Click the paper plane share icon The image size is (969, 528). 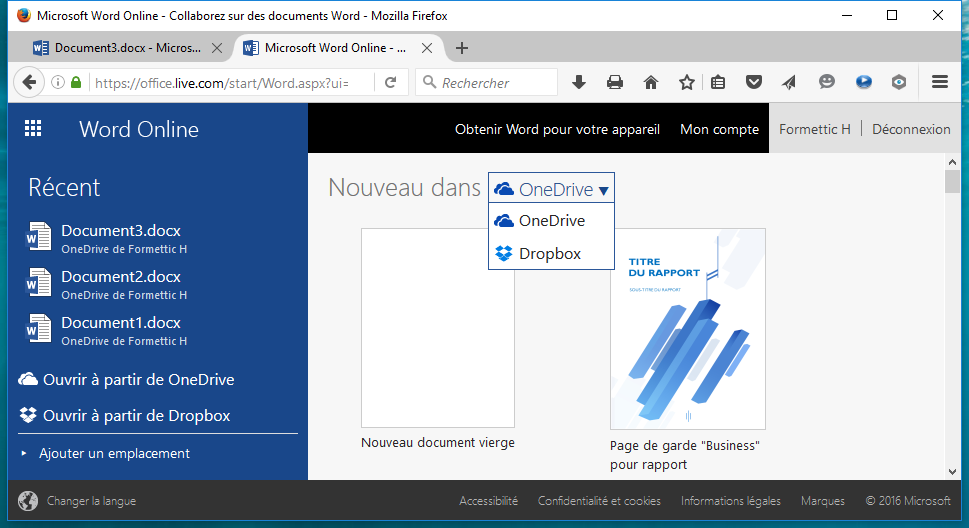point(789,82)
